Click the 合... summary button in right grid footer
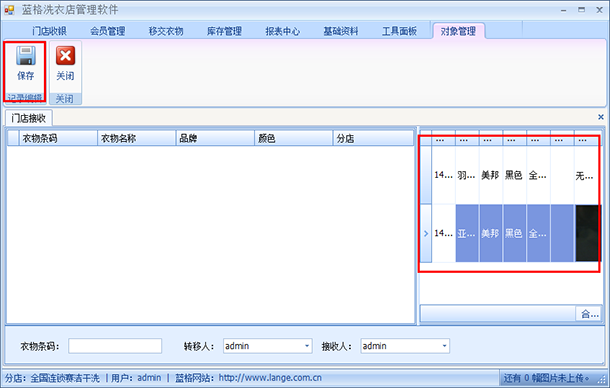Viewport: 610px width, 388px height. pos(589,314)
